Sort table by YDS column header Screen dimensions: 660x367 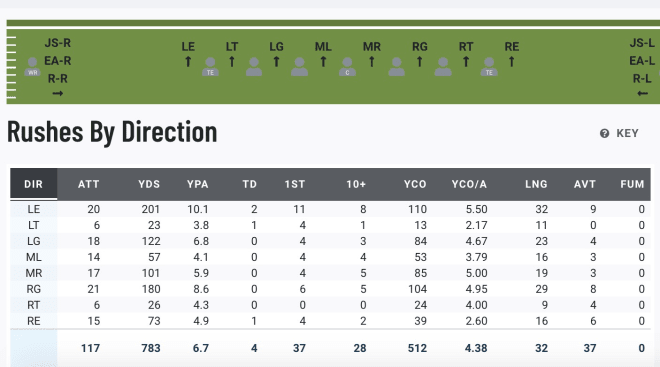[149, 184]
